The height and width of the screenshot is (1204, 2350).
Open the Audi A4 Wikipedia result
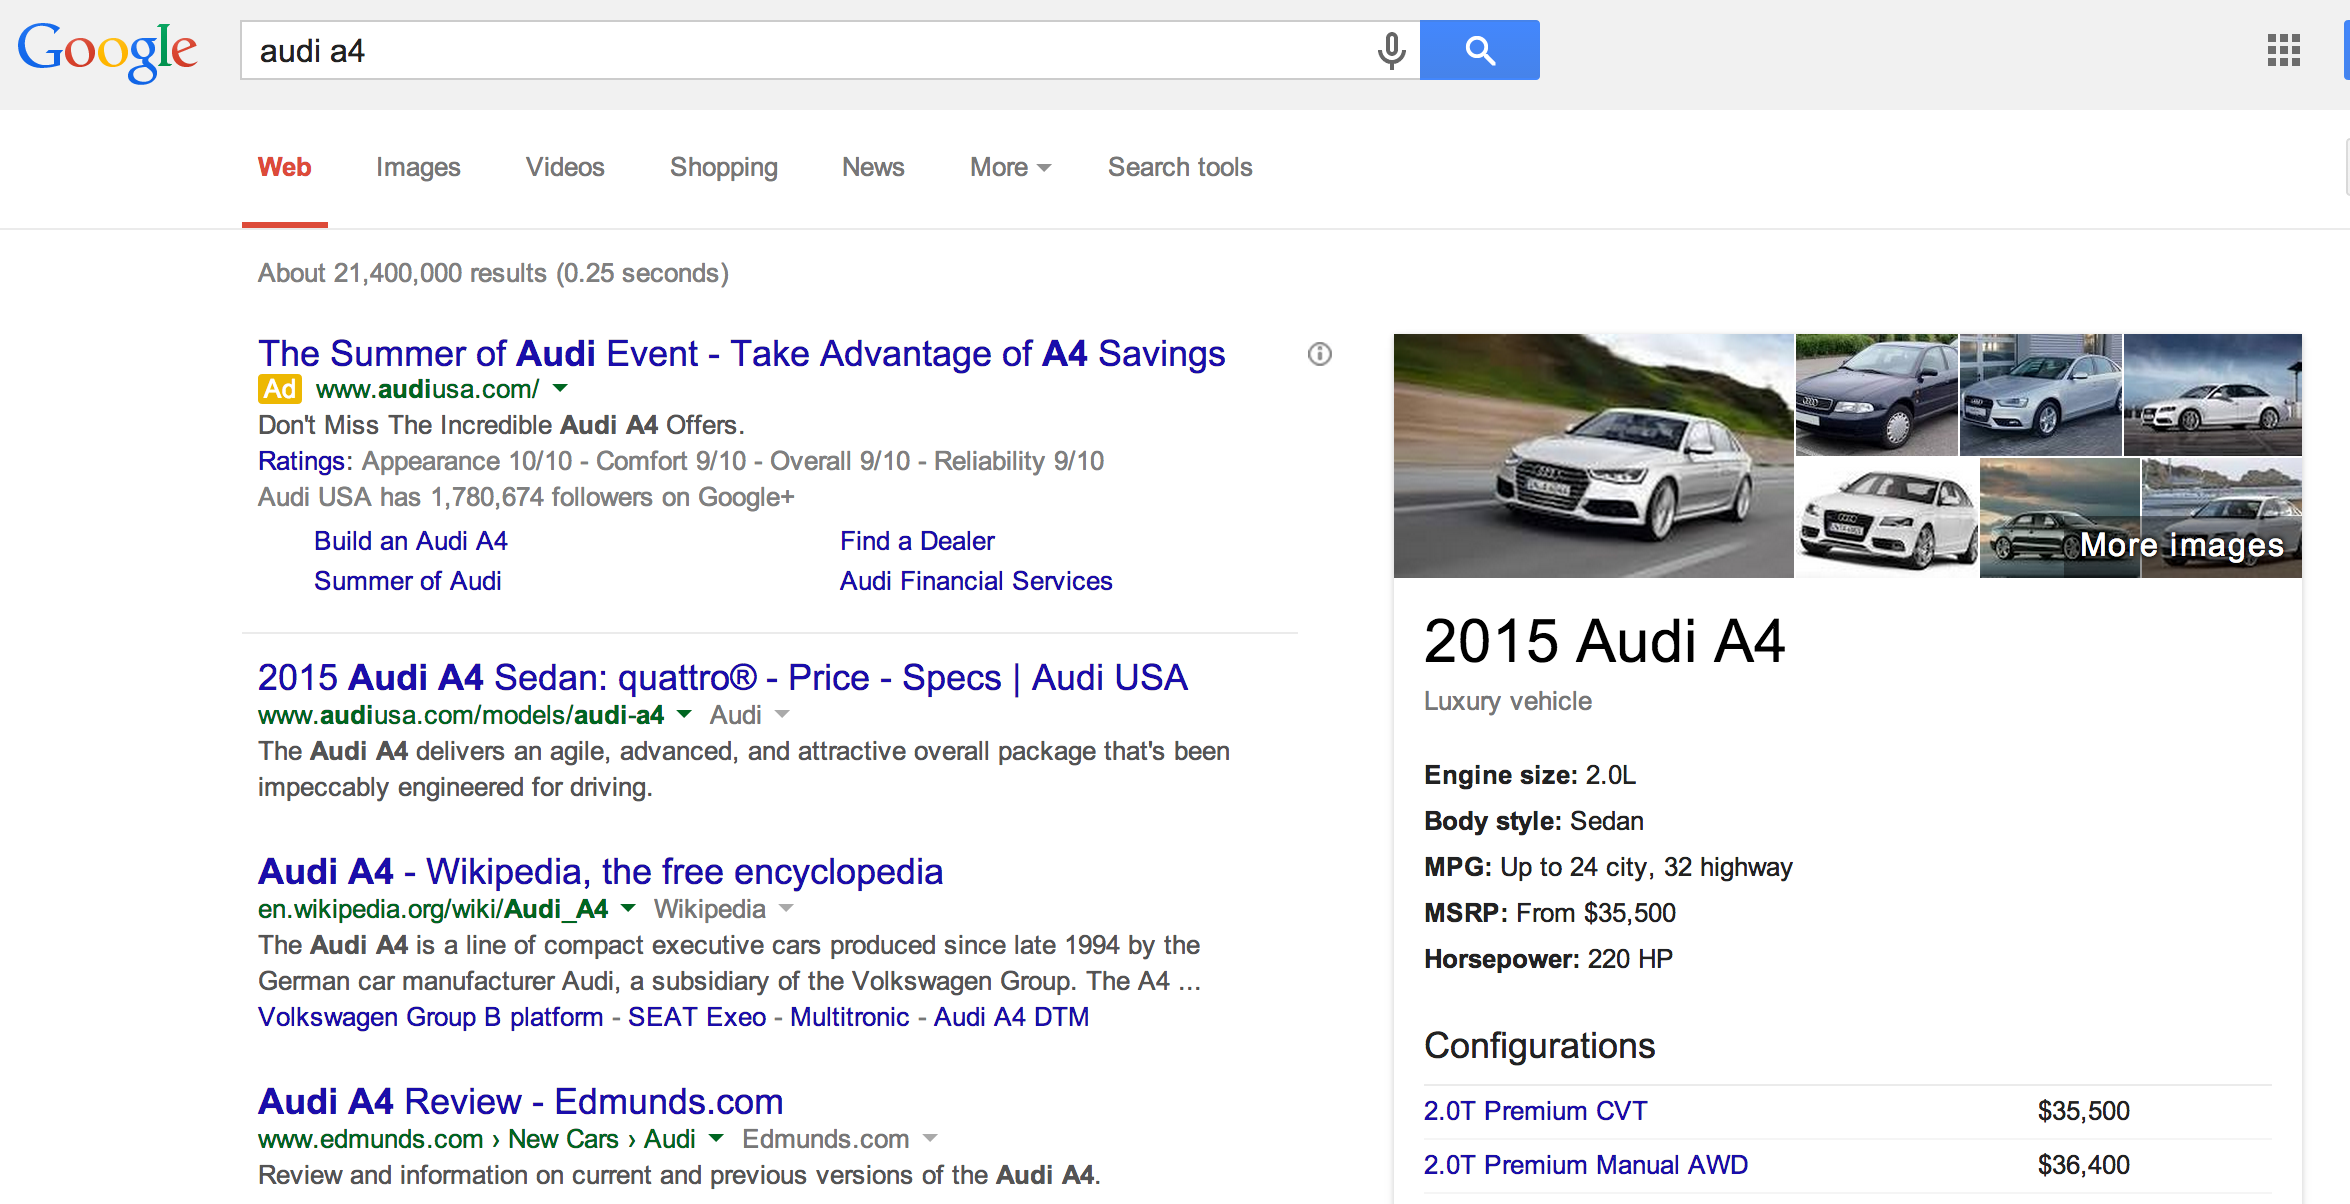point(600,872)
